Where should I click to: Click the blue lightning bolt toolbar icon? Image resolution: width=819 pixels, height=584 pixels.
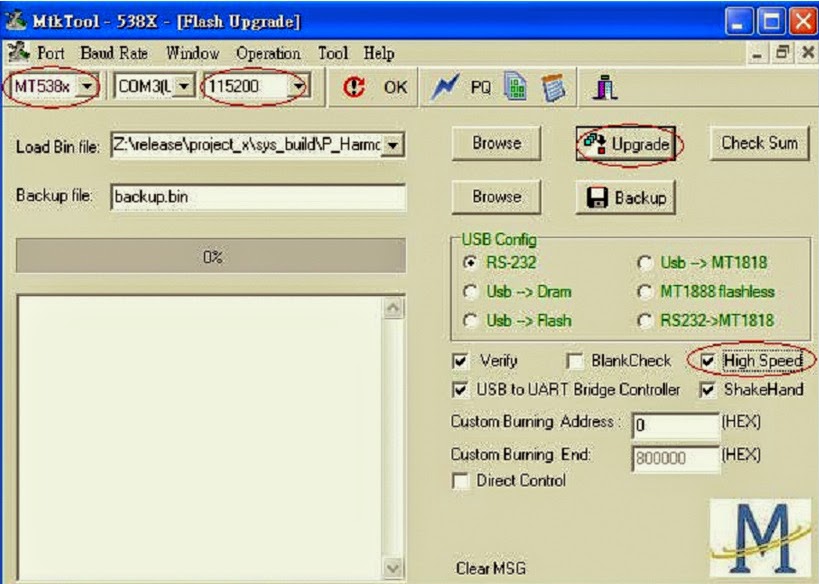click(x=444, y=87)
